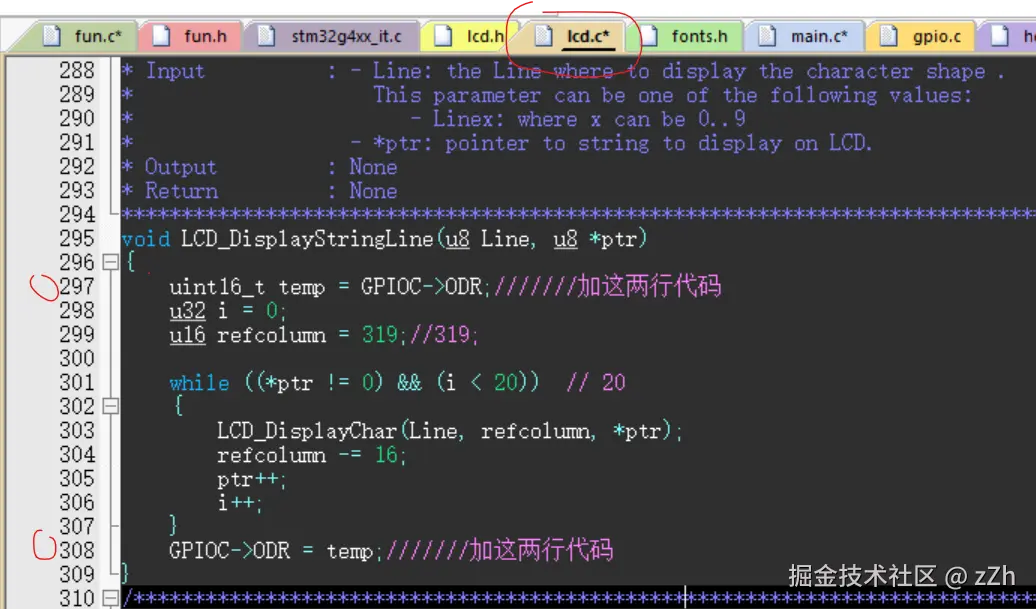
Task: Open the fonts.h tab
Action: click(692, 37)
